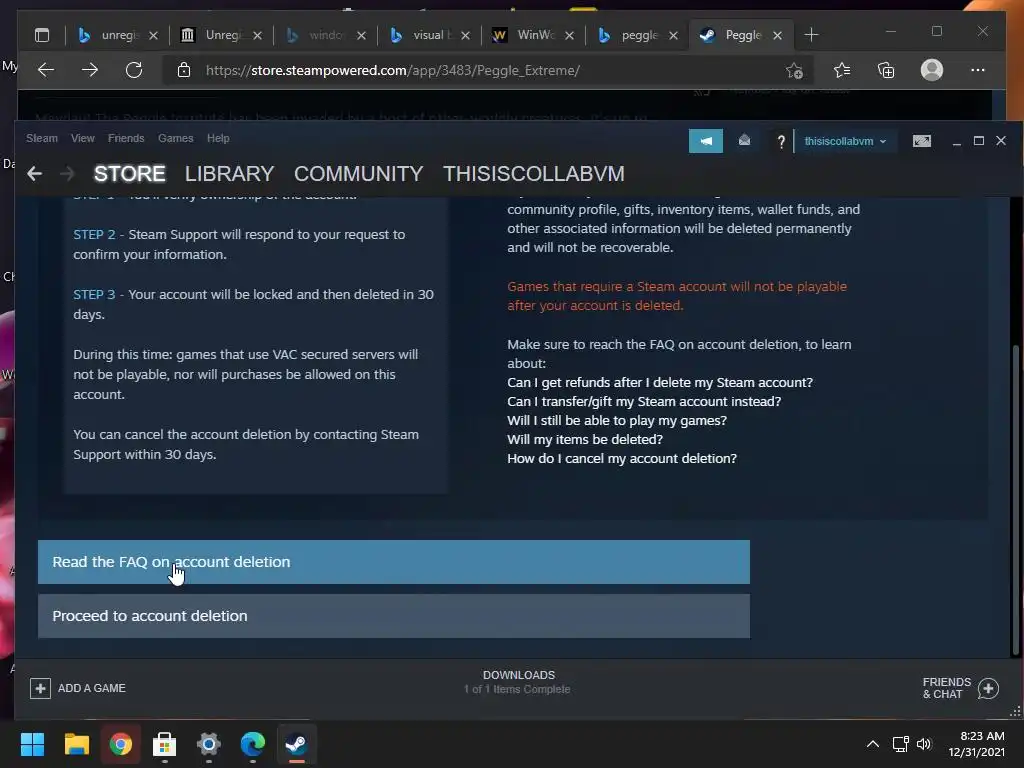Switch to COMMUNITY section
This screenshot has width=1024, height=768.
click(x=359, y=174)
